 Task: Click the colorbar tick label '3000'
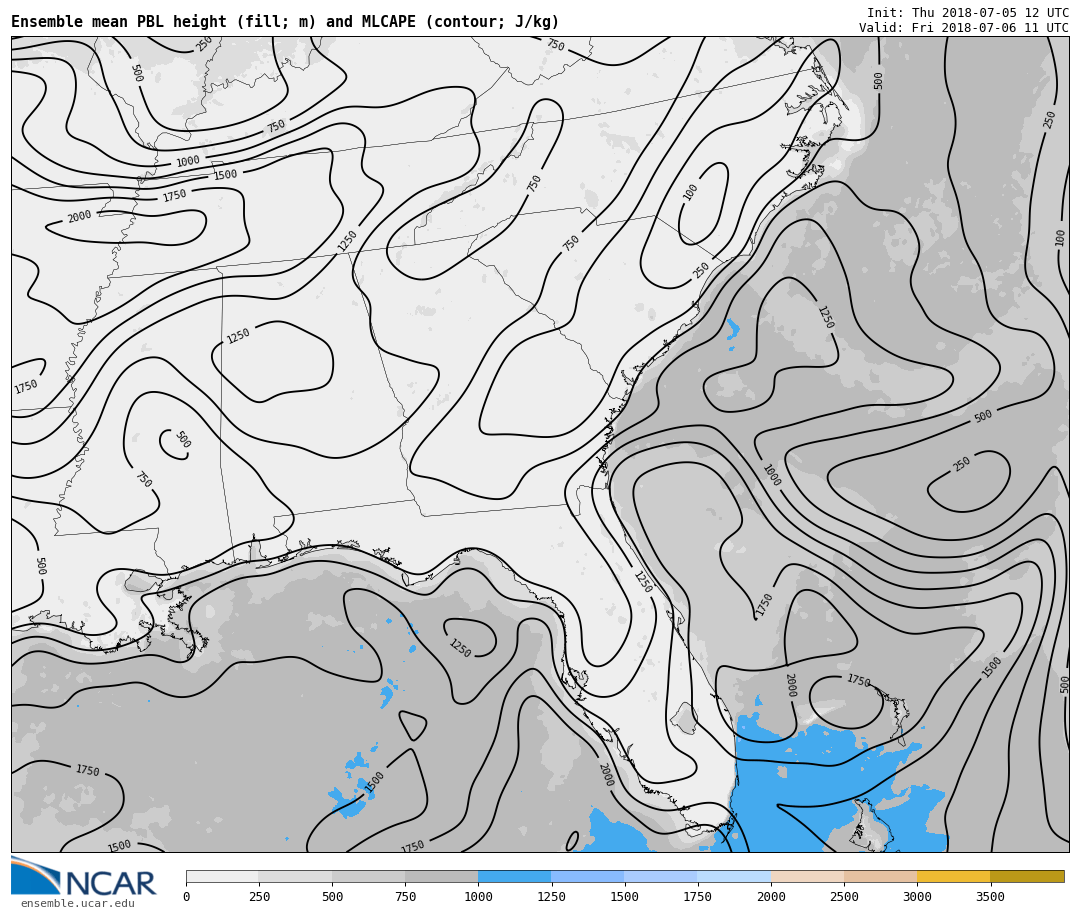[x=917, y=896]
